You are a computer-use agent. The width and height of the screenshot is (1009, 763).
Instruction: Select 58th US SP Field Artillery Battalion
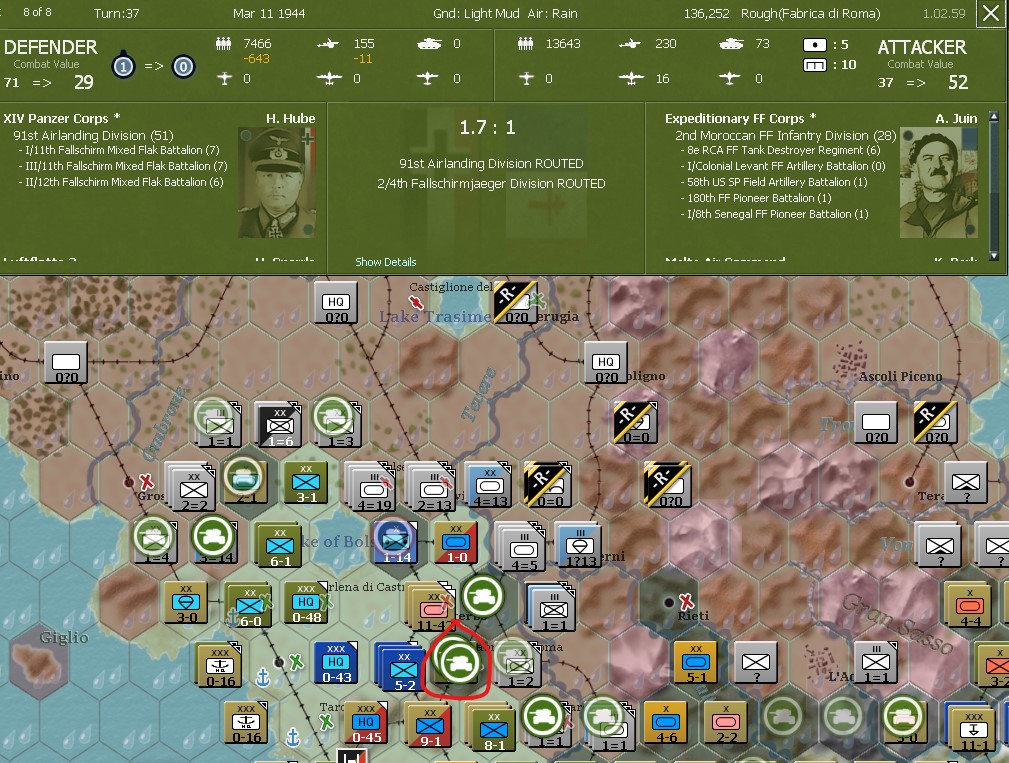tap(773, 182)
